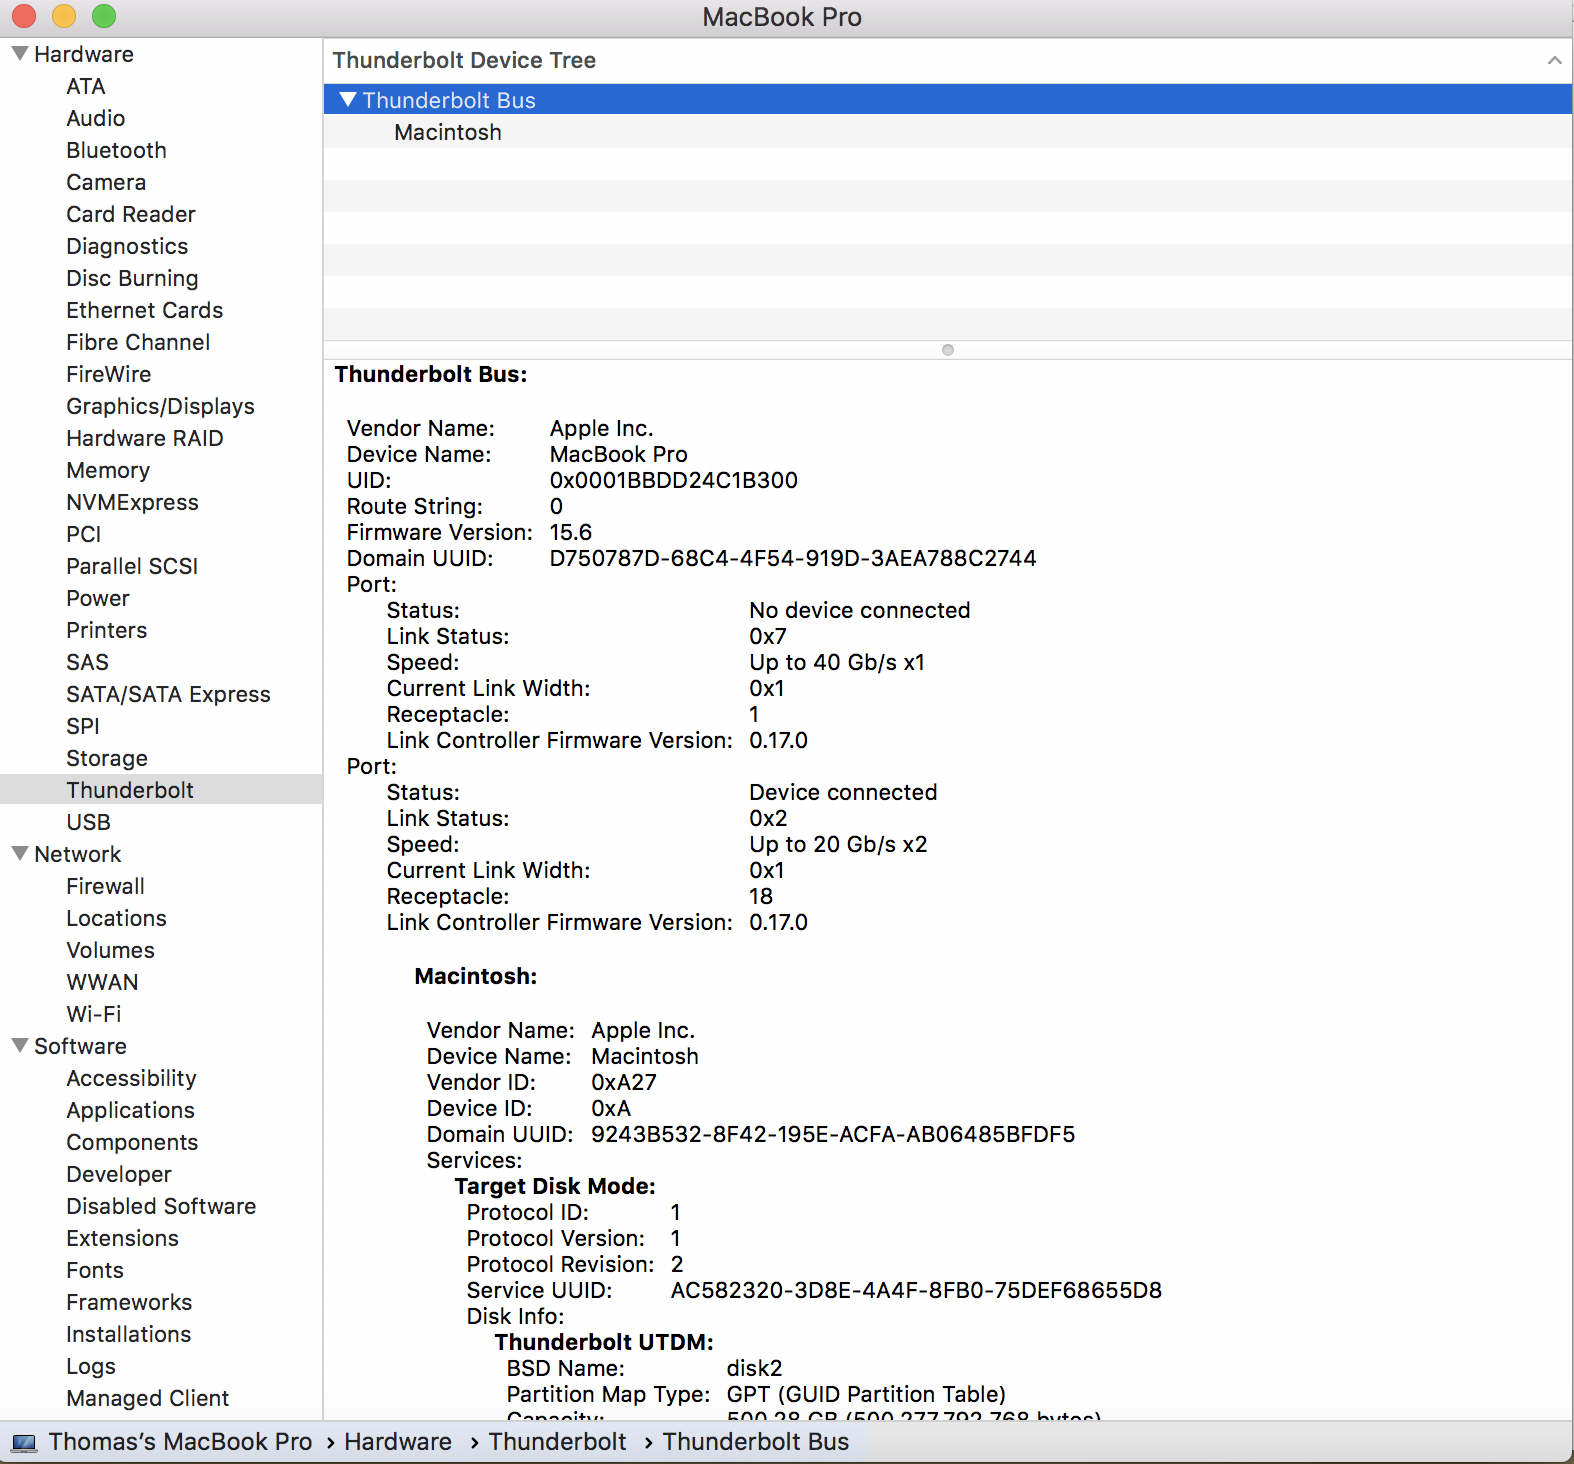The height and width of the screenshot is (1464, 1574).
Task: Open the Audio hardware section
Action: click(x=96, y=118)
